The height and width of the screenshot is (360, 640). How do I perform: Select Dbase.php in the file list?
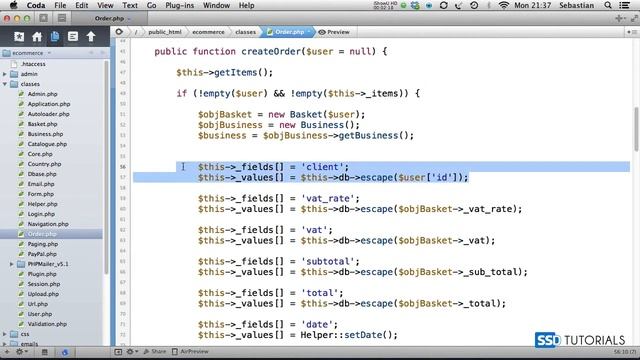coord(42,174)
